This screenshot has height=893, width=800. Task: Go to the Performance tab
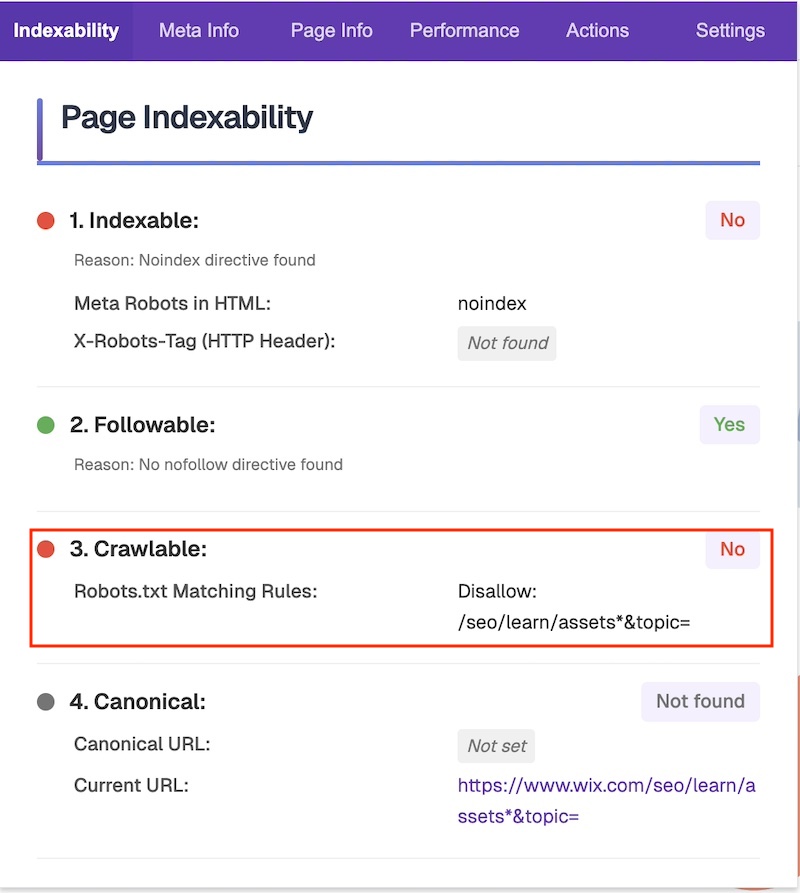tap(464, 30)
